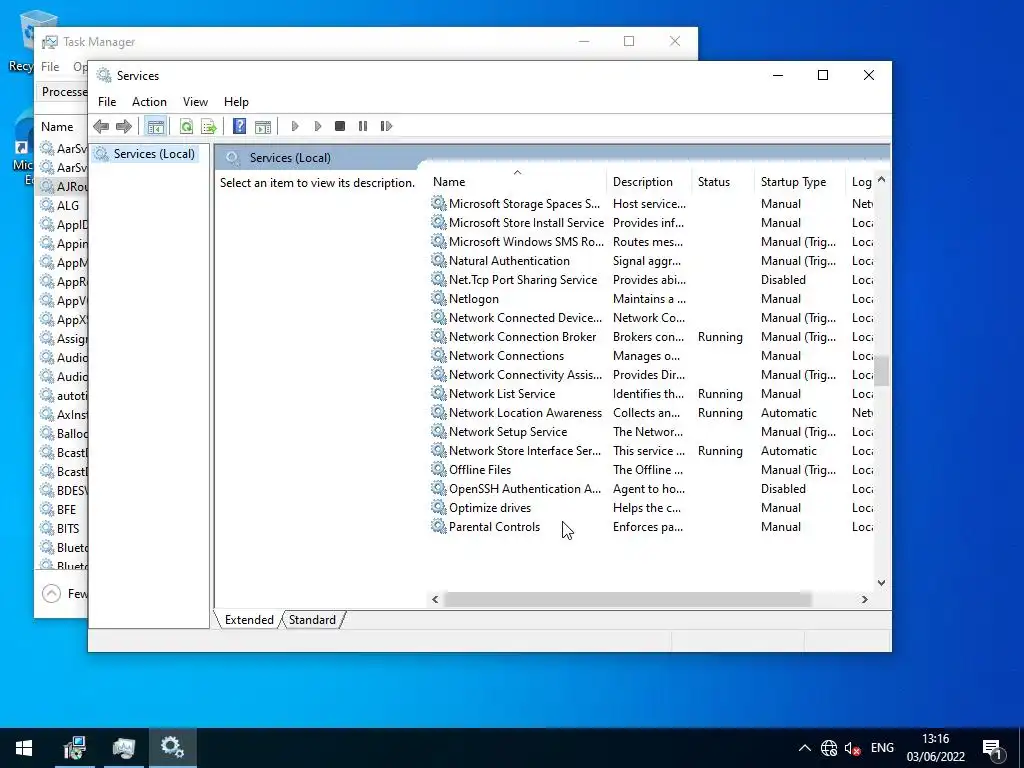Click the Services gear icon on taskbar
Image resolution: width=1024 pixels, height=768 pixels.
(x=172, y=748)
